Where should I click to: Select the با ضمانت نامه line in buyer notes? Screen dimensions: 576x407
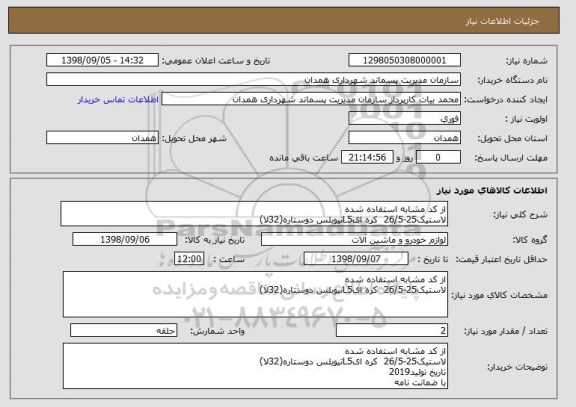click(420, 382)
